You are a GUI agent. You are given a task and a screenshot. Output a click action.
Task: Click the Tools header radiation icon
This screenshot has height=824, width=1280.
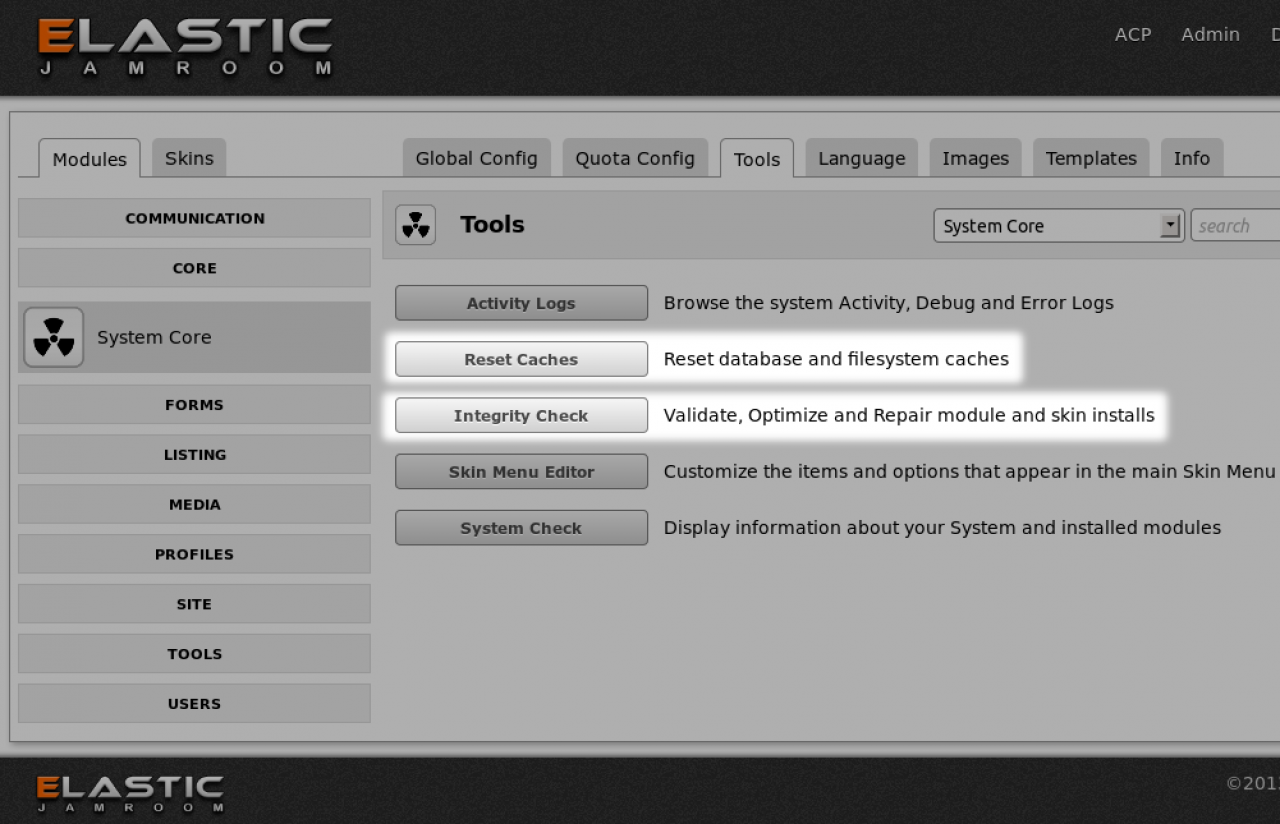pos(415,225)
